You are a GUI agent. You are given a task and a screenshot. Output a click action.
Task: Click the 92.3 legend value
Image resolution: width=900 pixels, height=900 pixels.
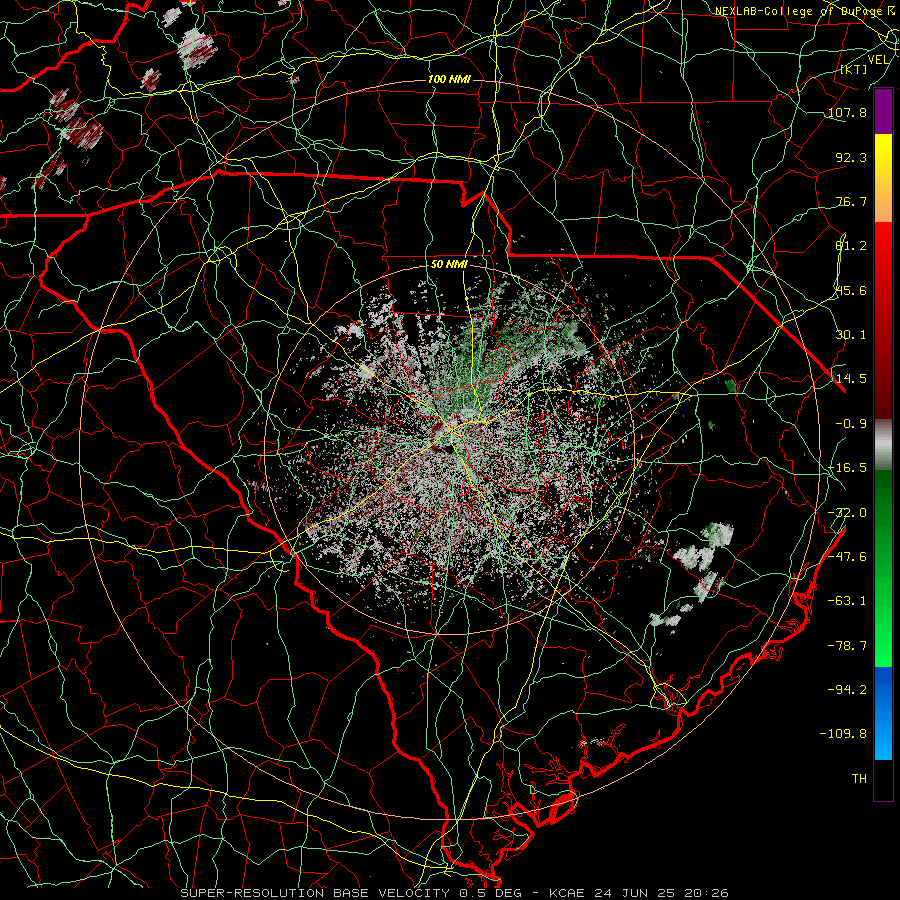[x=851, y=157]
